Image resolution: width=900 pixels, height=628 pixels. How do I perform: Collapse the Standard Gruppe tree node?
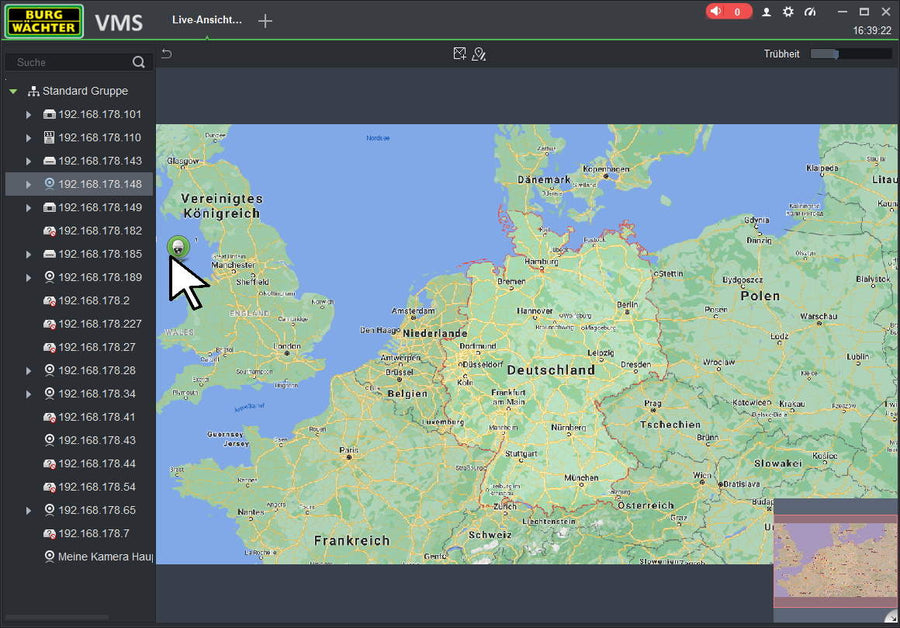(x=14, y=91)
